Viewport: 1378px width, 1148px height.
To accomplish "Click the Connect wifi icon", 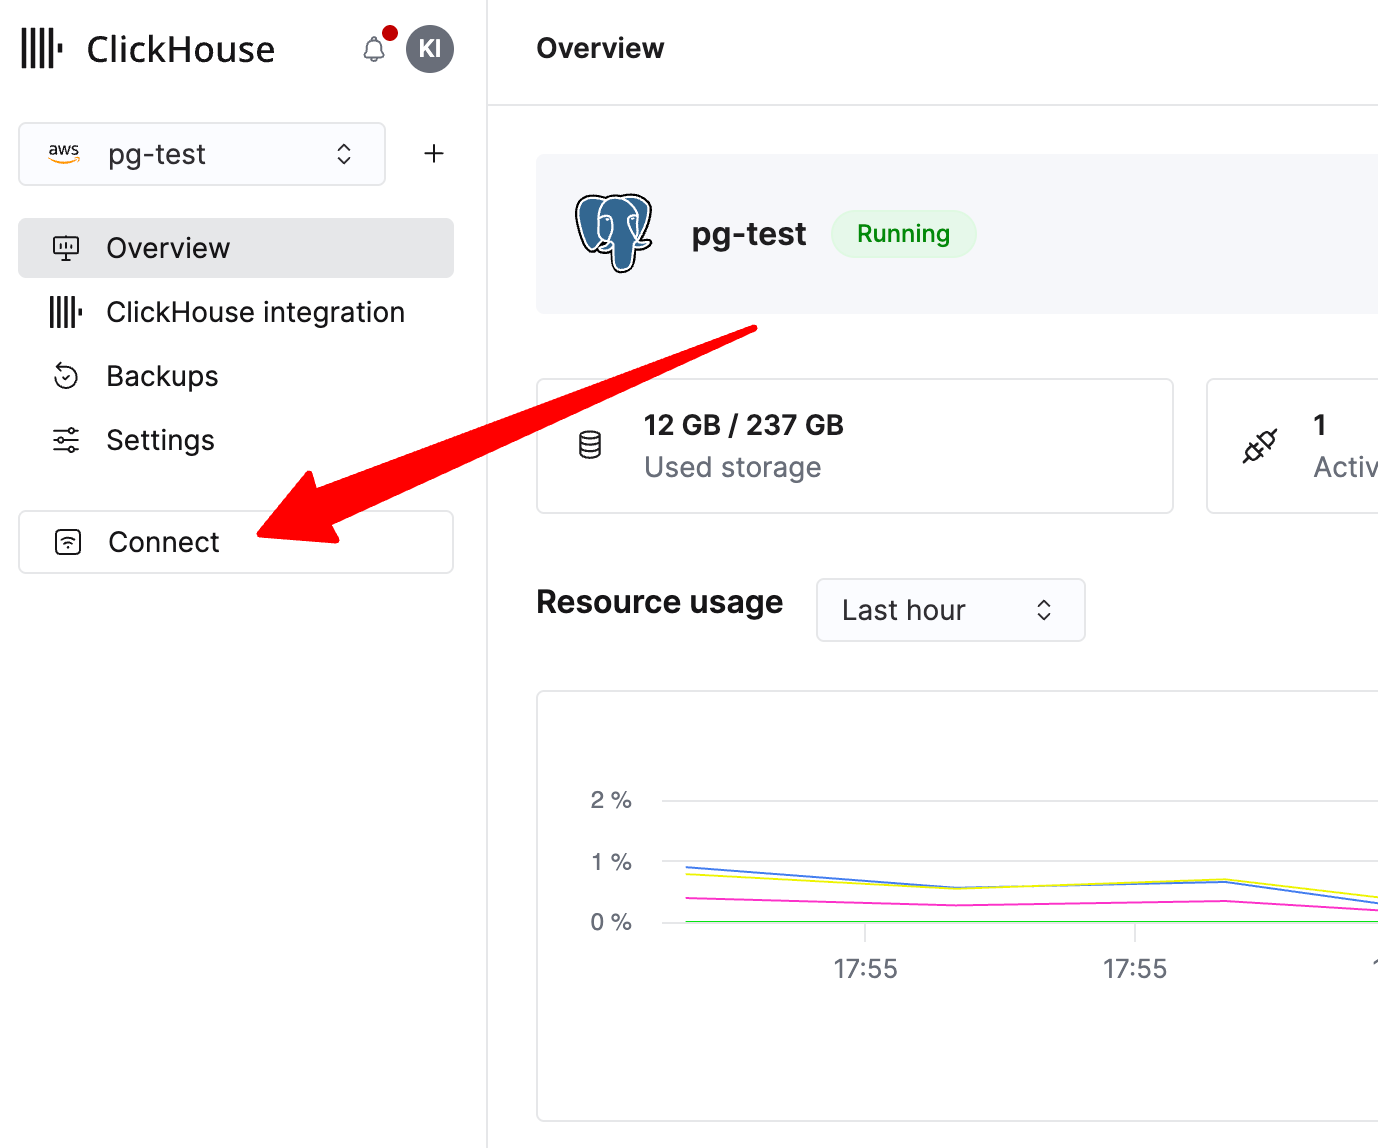I will [66, 541].
